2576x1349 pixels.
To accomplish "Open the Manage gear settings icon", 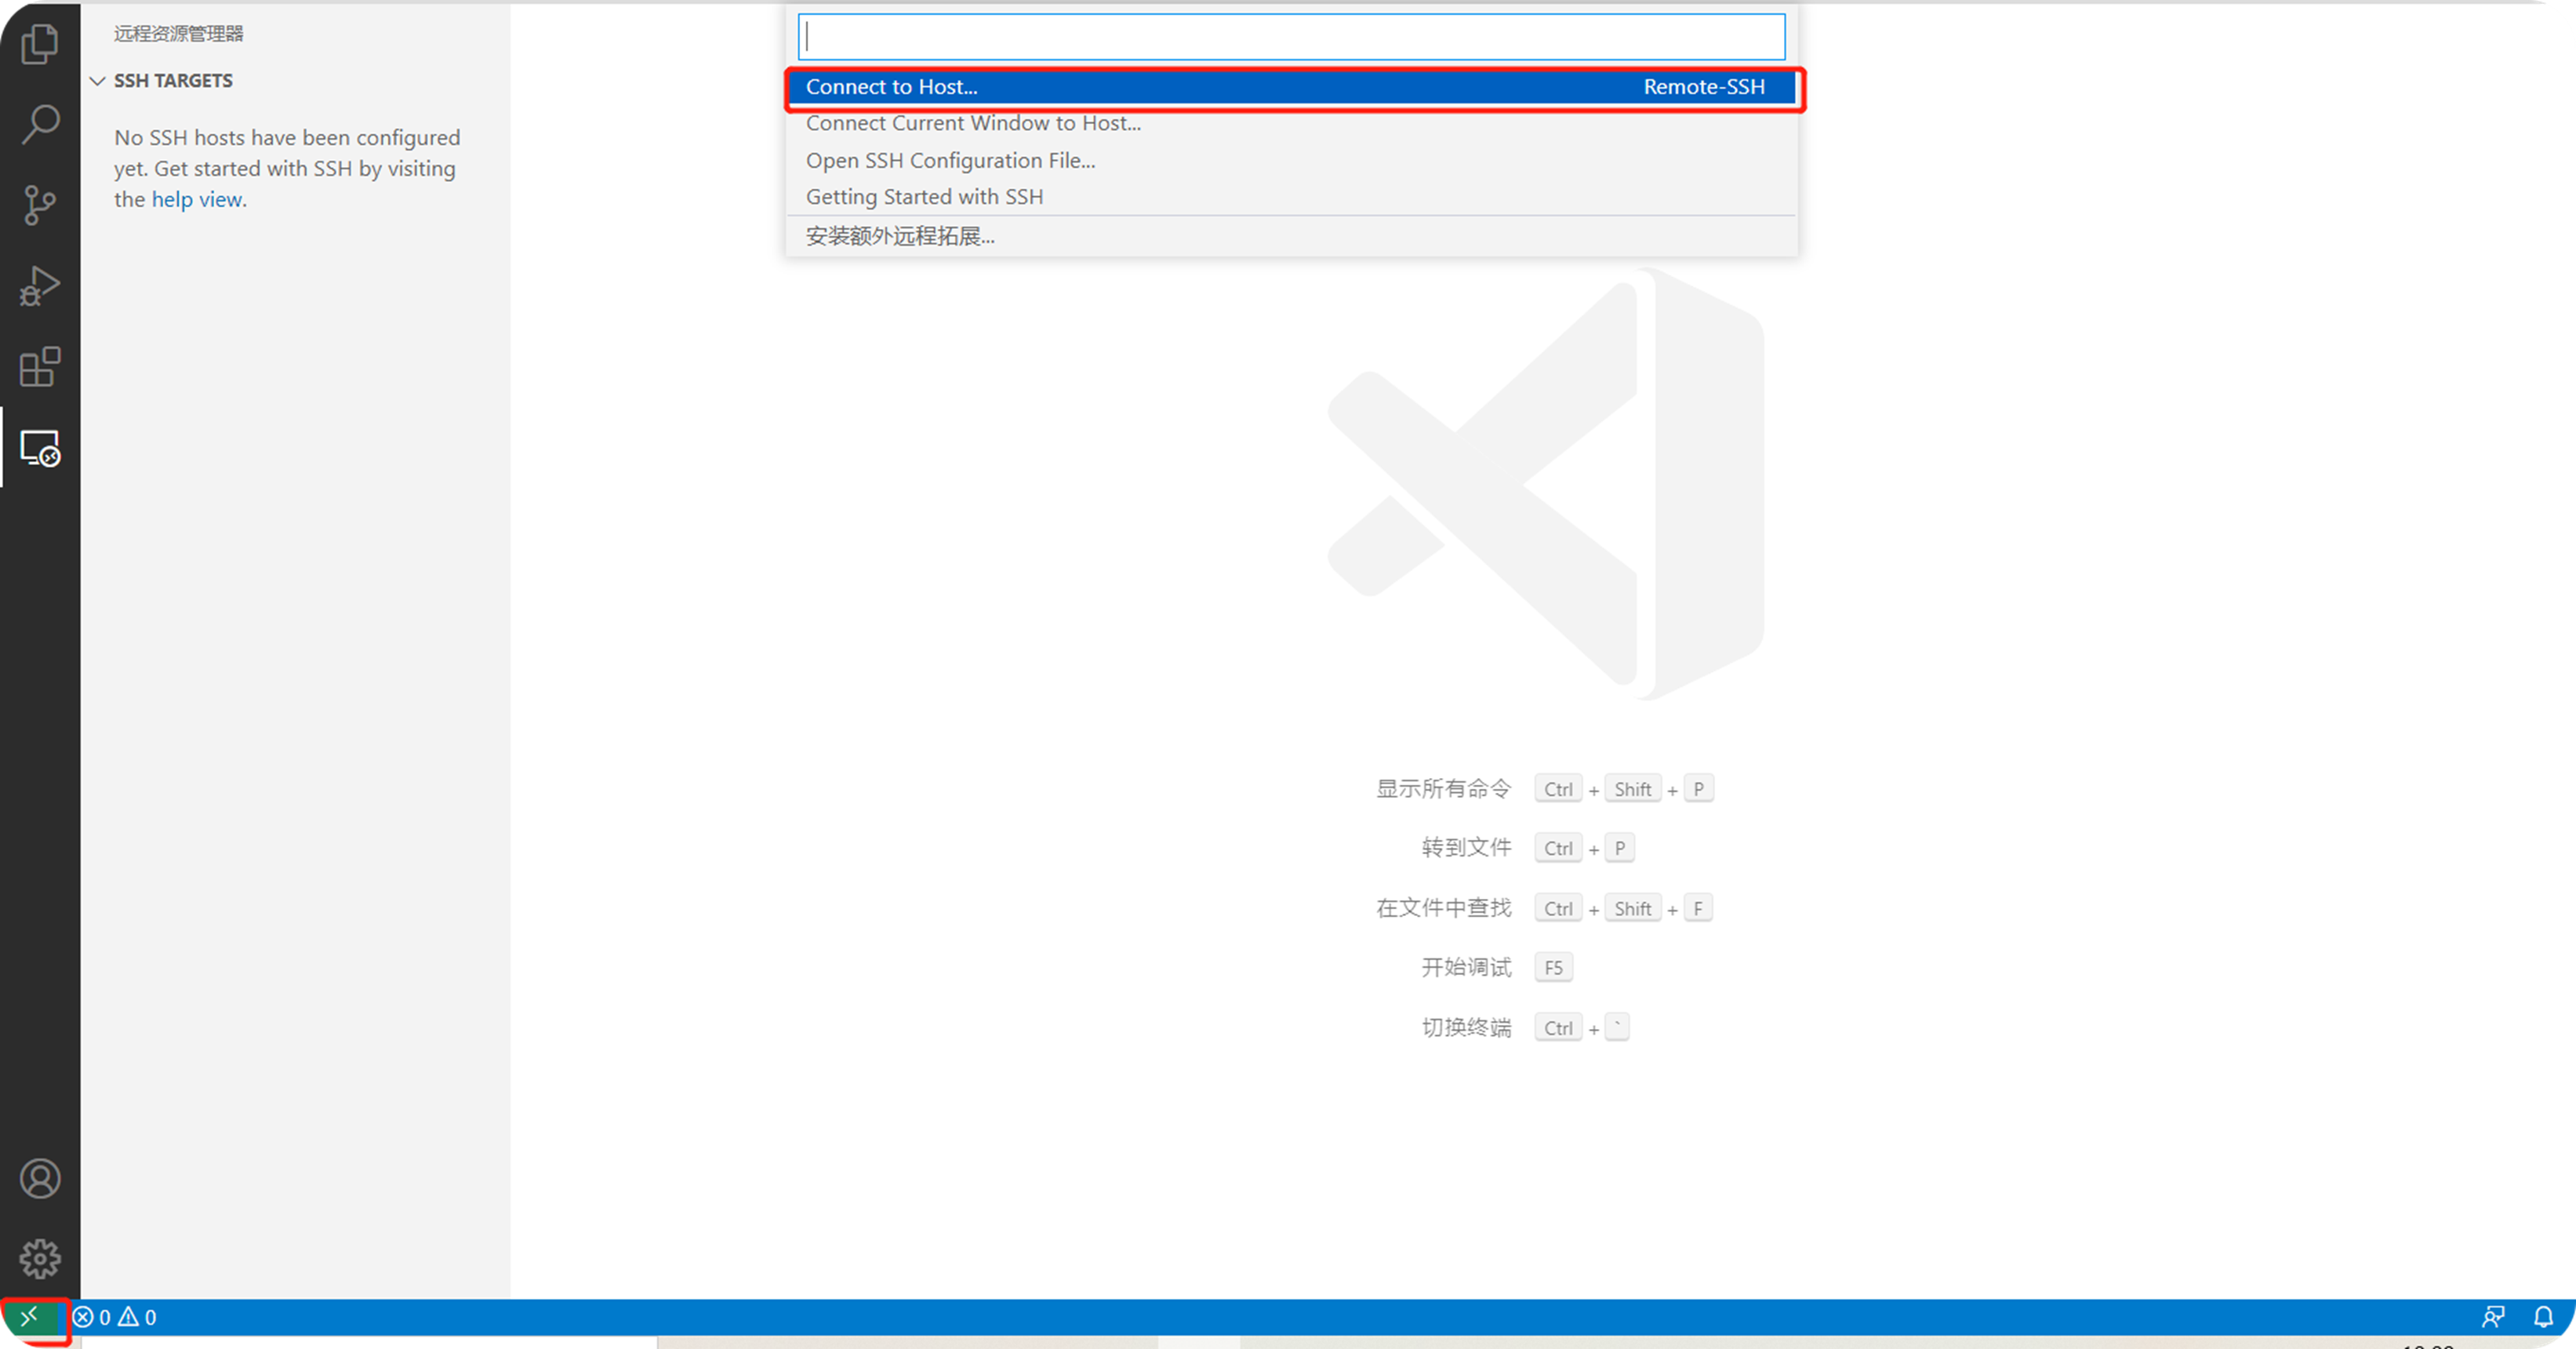I will click(40, 1258).
